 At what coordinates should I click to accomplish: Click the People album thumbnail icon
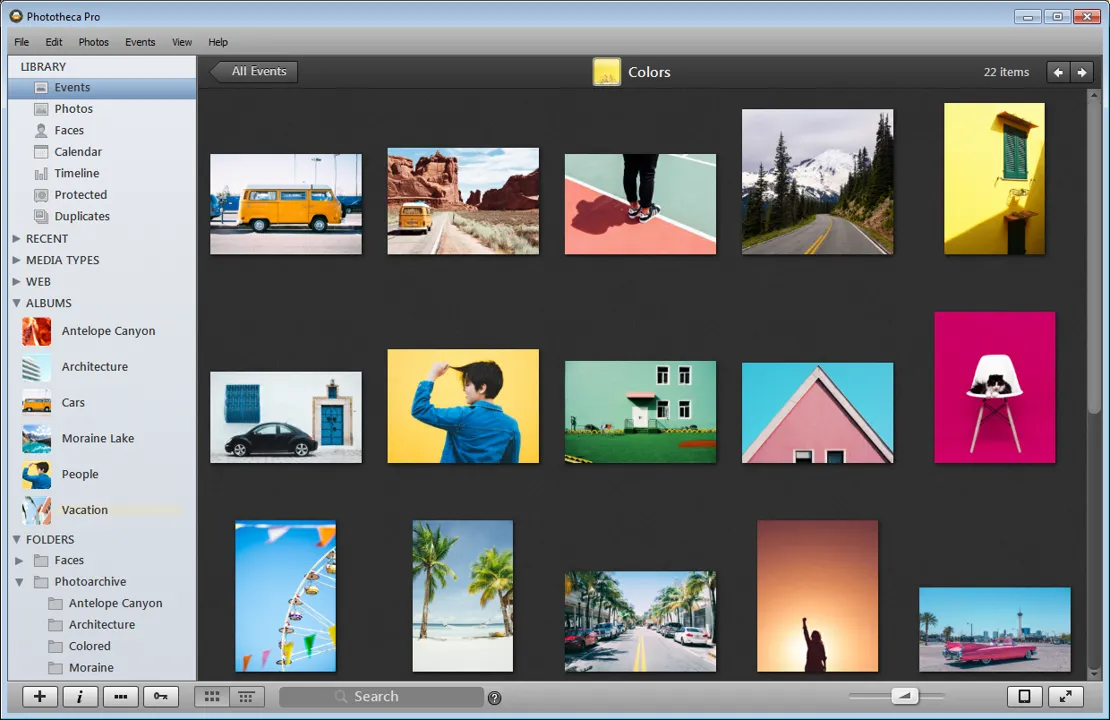[36, 474]
